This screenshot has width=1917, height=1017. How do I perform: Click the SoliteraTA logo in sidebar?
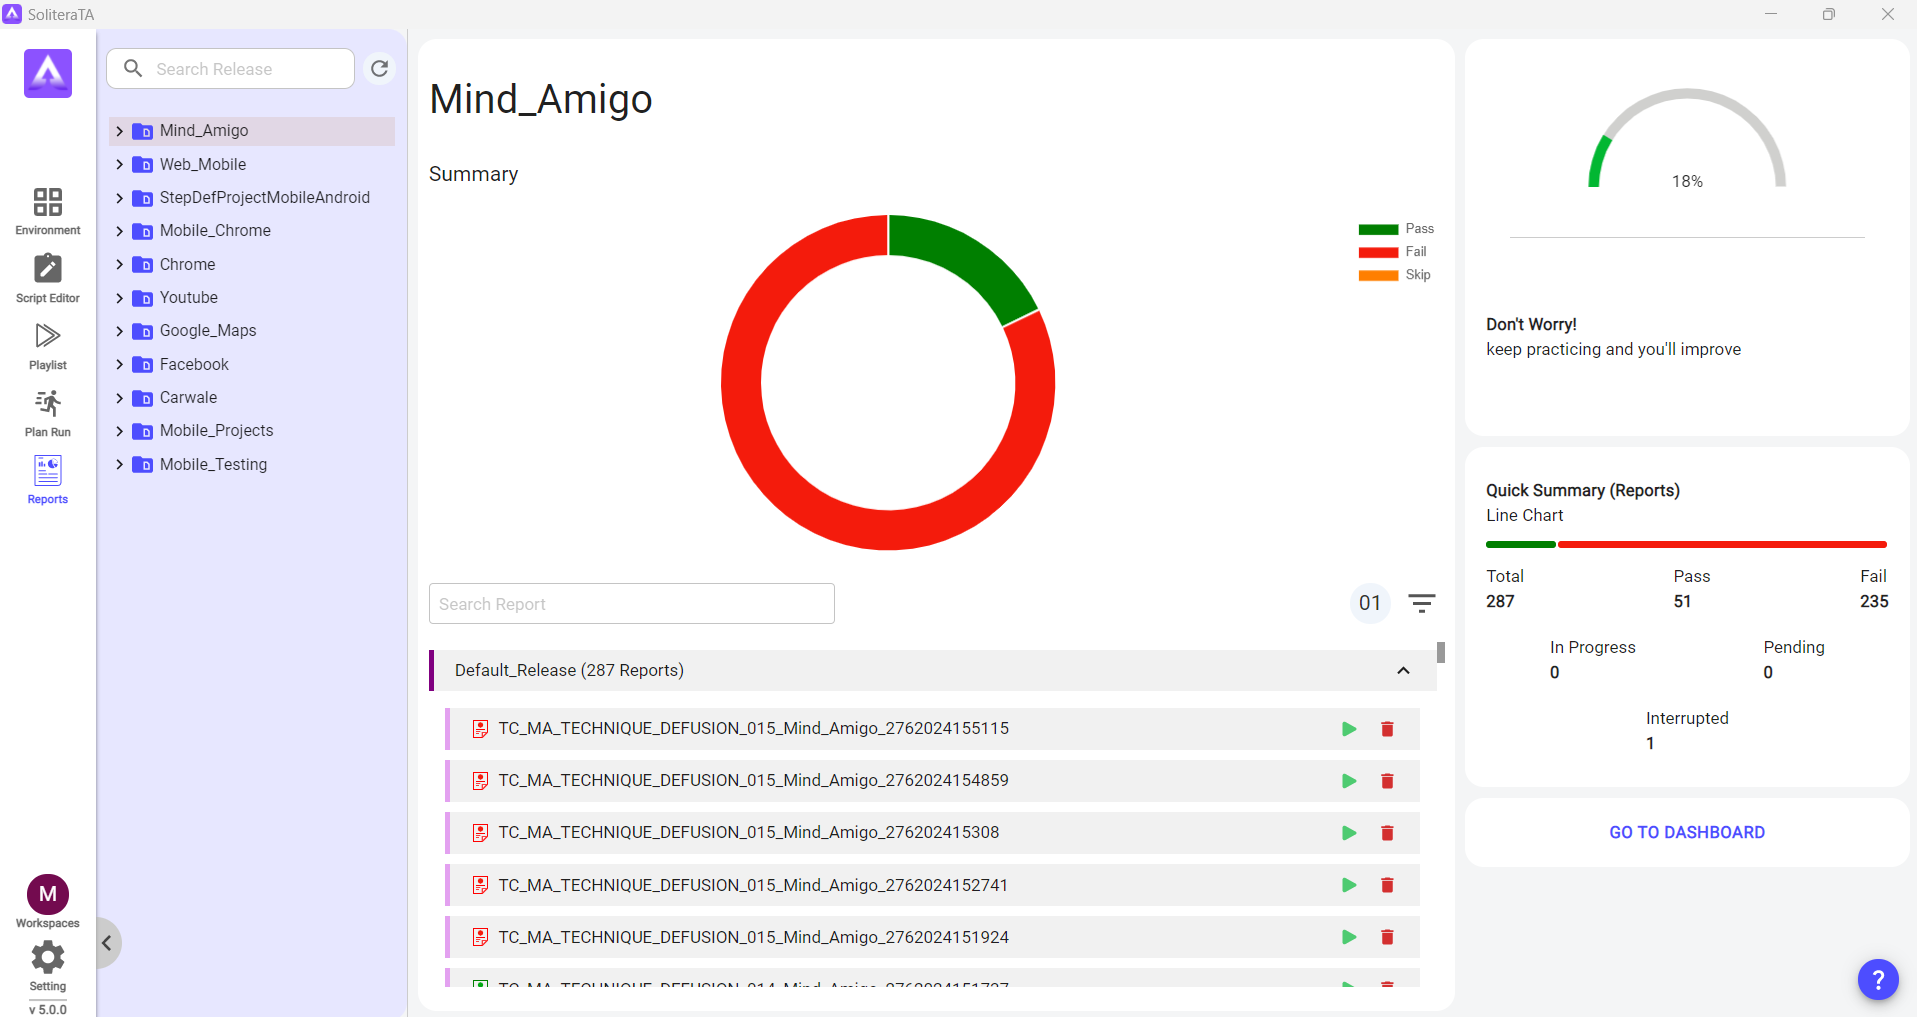(x=48, y=73)
